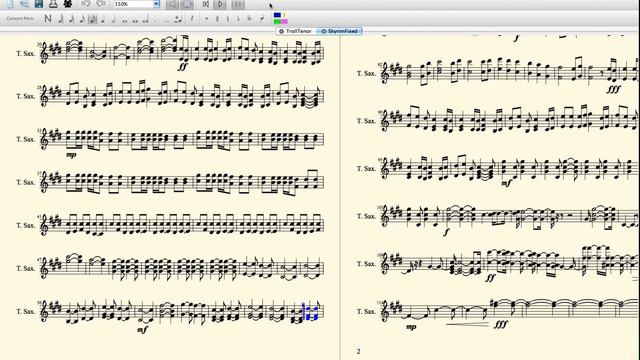Undo the last edit
Screen dimensions: 640x360
click(86, 4)
